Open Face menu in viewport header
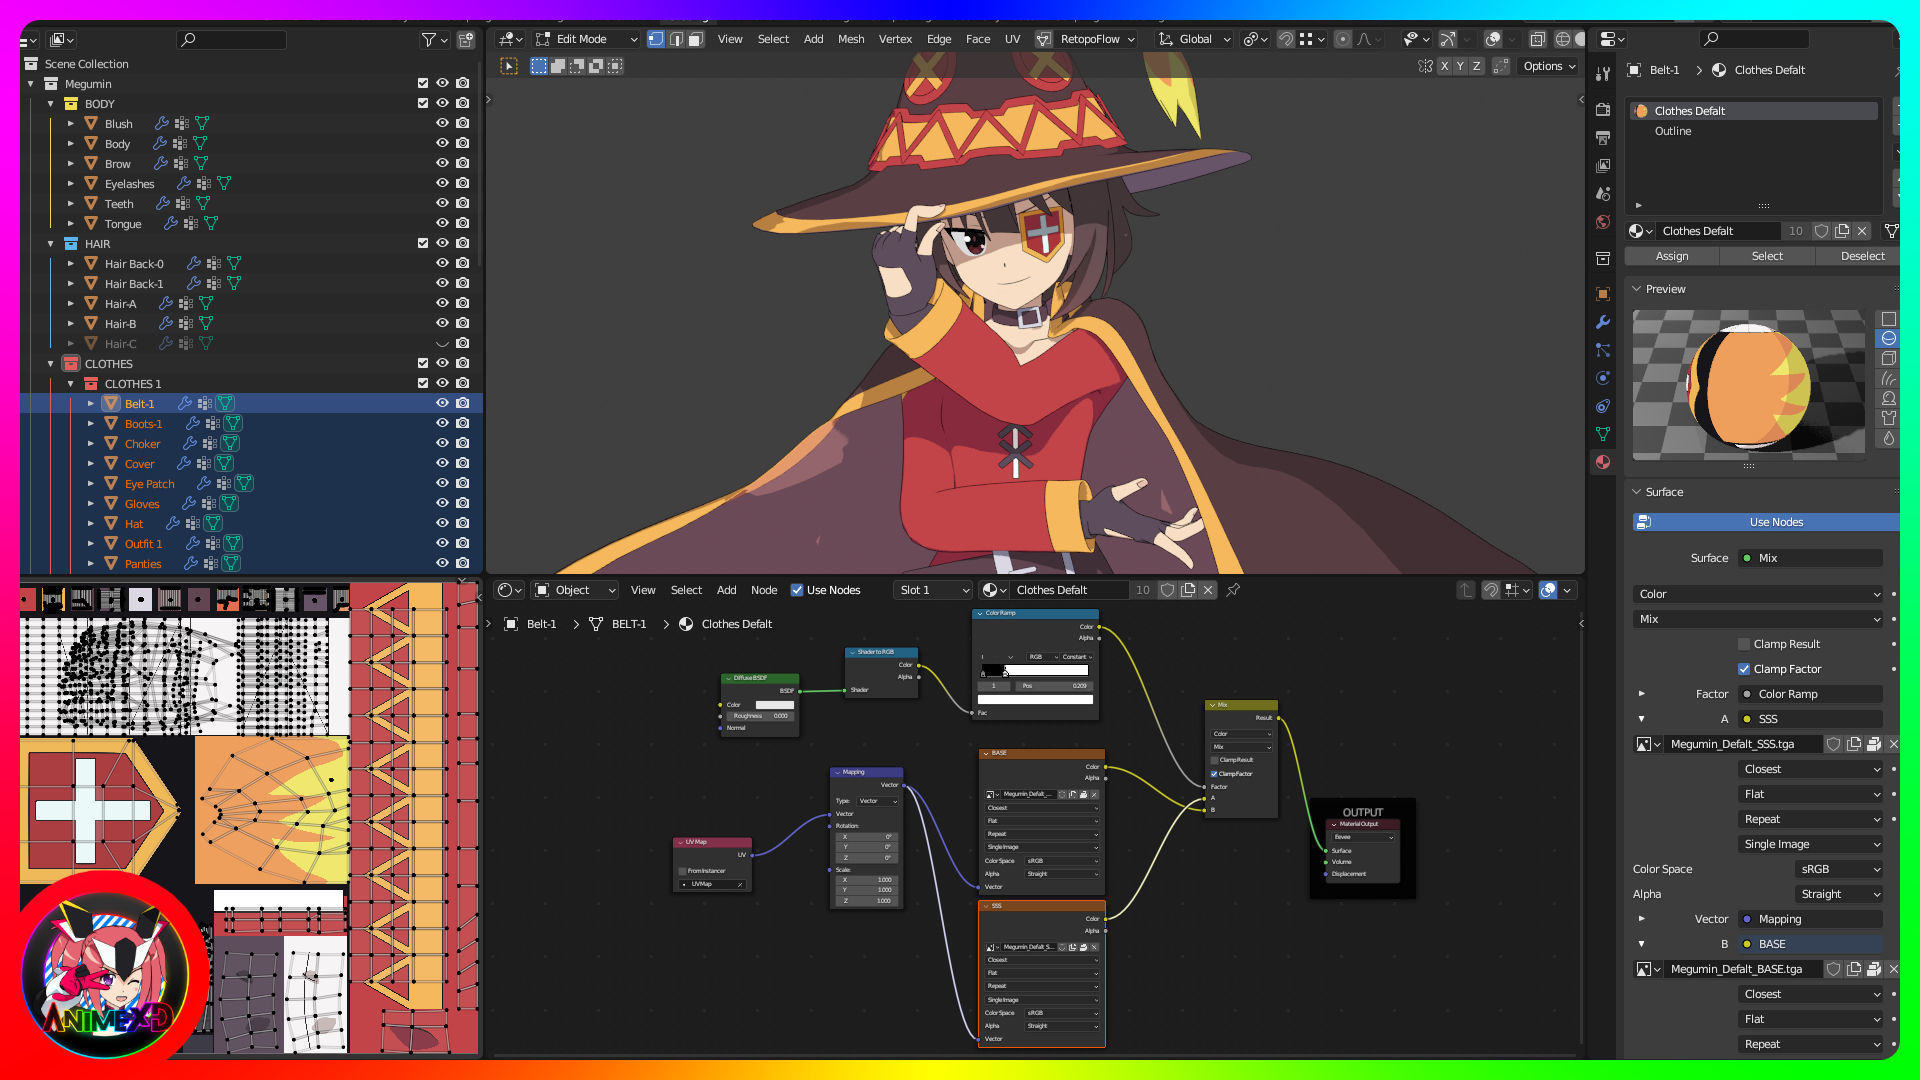The width and height of the screenshot is (1920, 1080). [978, 39]
